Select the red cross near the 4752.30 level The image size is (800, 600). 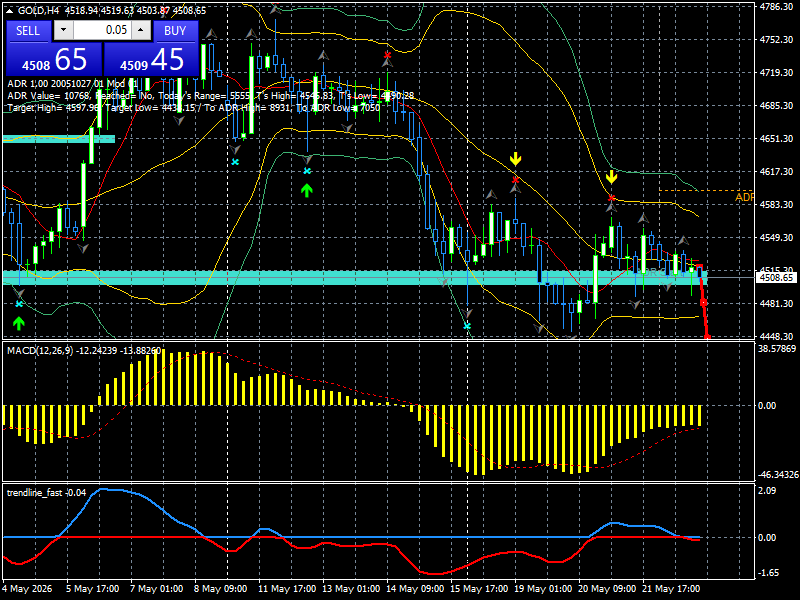(388, 55)
